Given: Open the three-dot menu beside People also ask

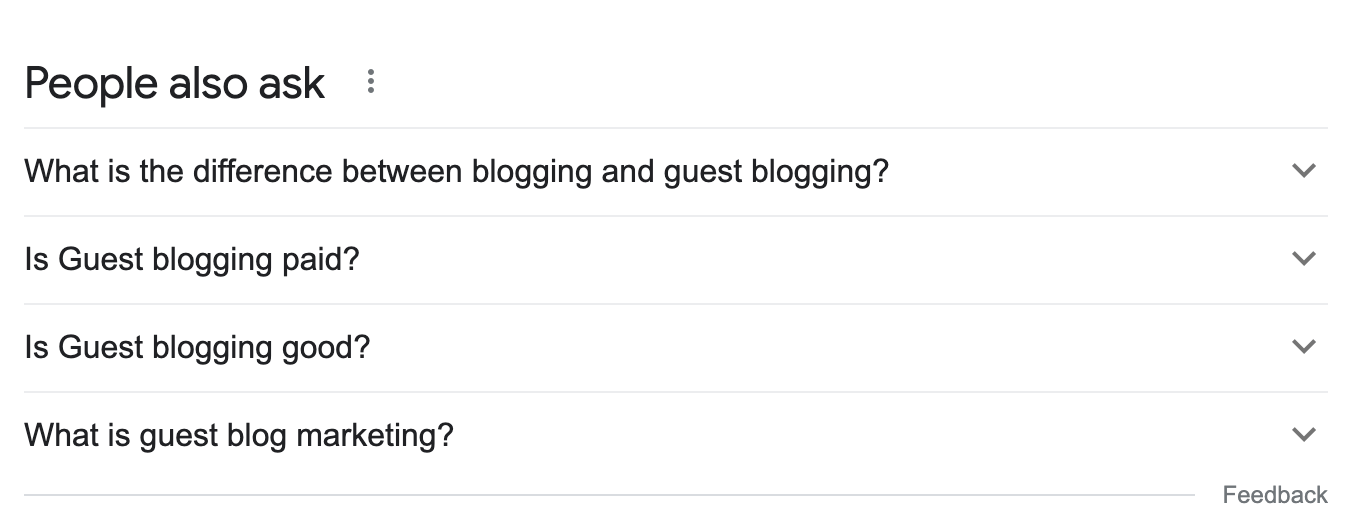Looking at the screenshot, I should [x=371, y=82].
